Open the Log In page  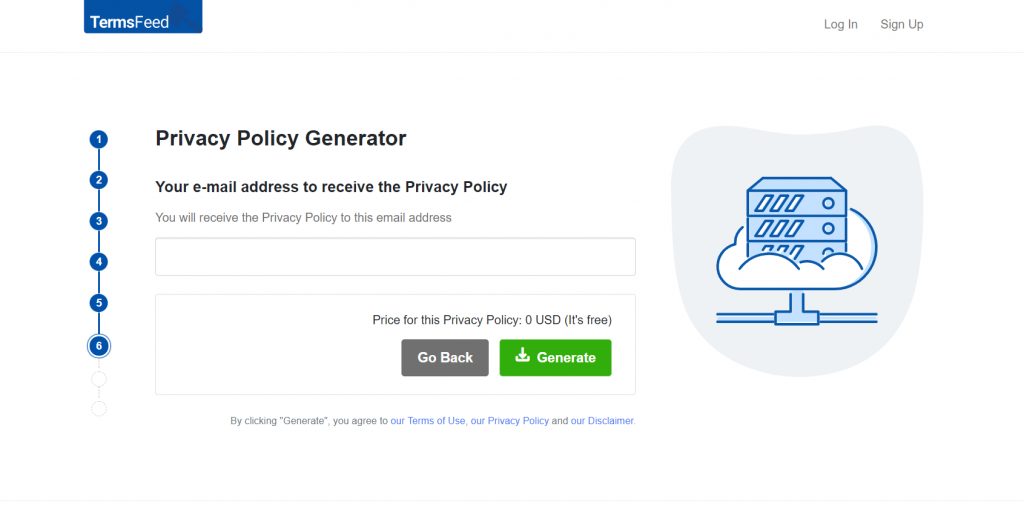[840, 24]
